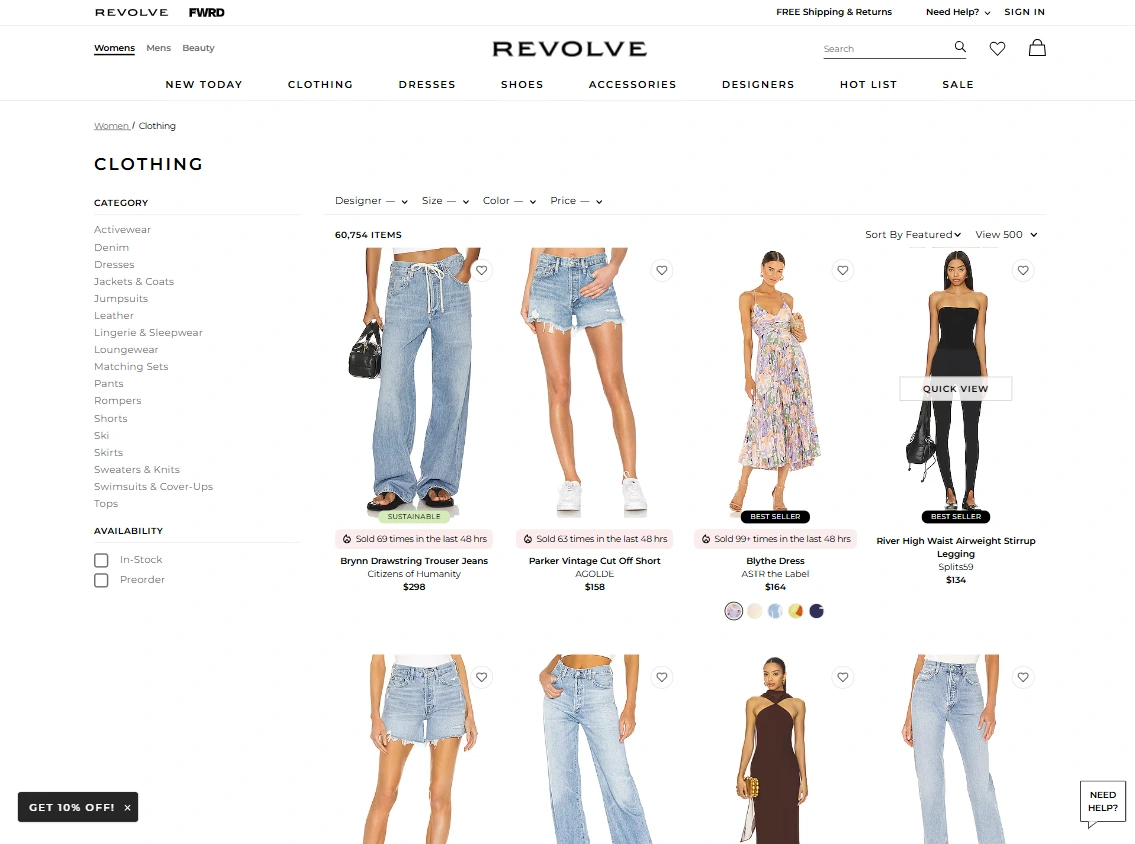Click the SIGN IN link
The height and width of the screenshot is (844, 1135).
[x=1024, y=12]
